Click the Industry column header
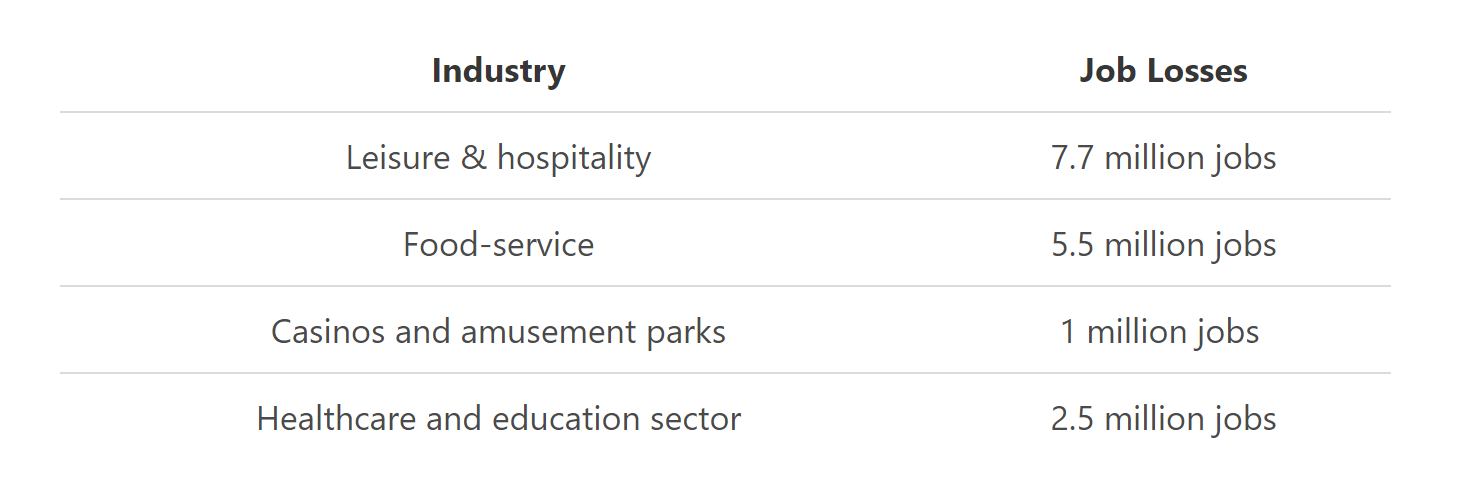The width and height of the screenshot is (1461, 500). 498,71
